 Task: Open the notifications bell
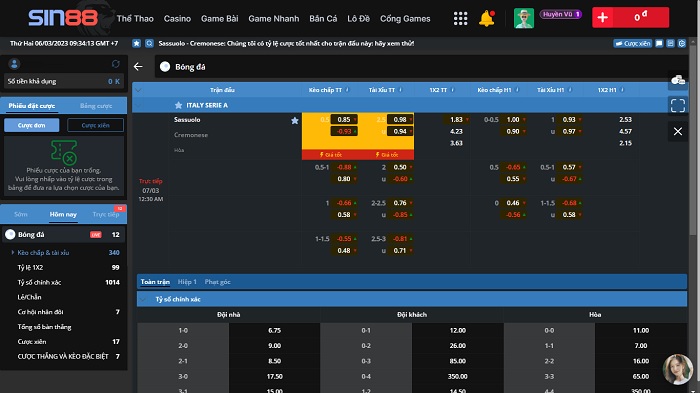click(487, 18)
